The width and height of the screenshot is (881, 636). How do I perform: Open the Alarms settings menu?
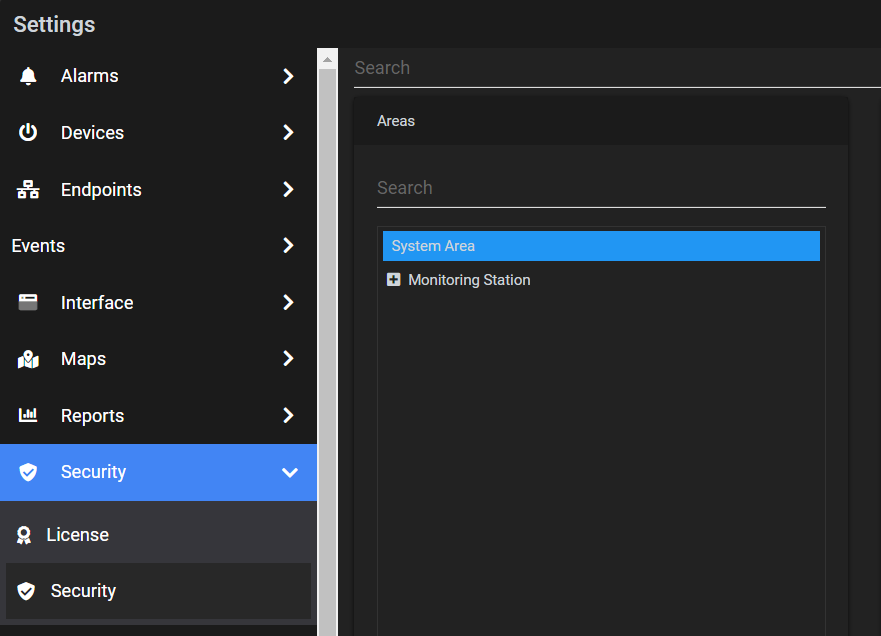158,76
